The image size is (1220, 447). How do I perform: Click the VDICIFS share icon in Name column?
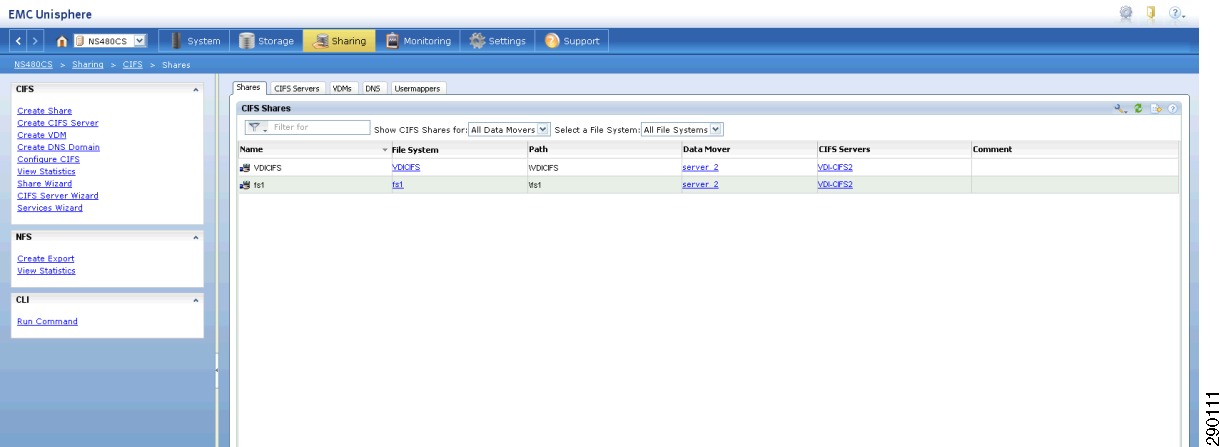tap(245, 168)
